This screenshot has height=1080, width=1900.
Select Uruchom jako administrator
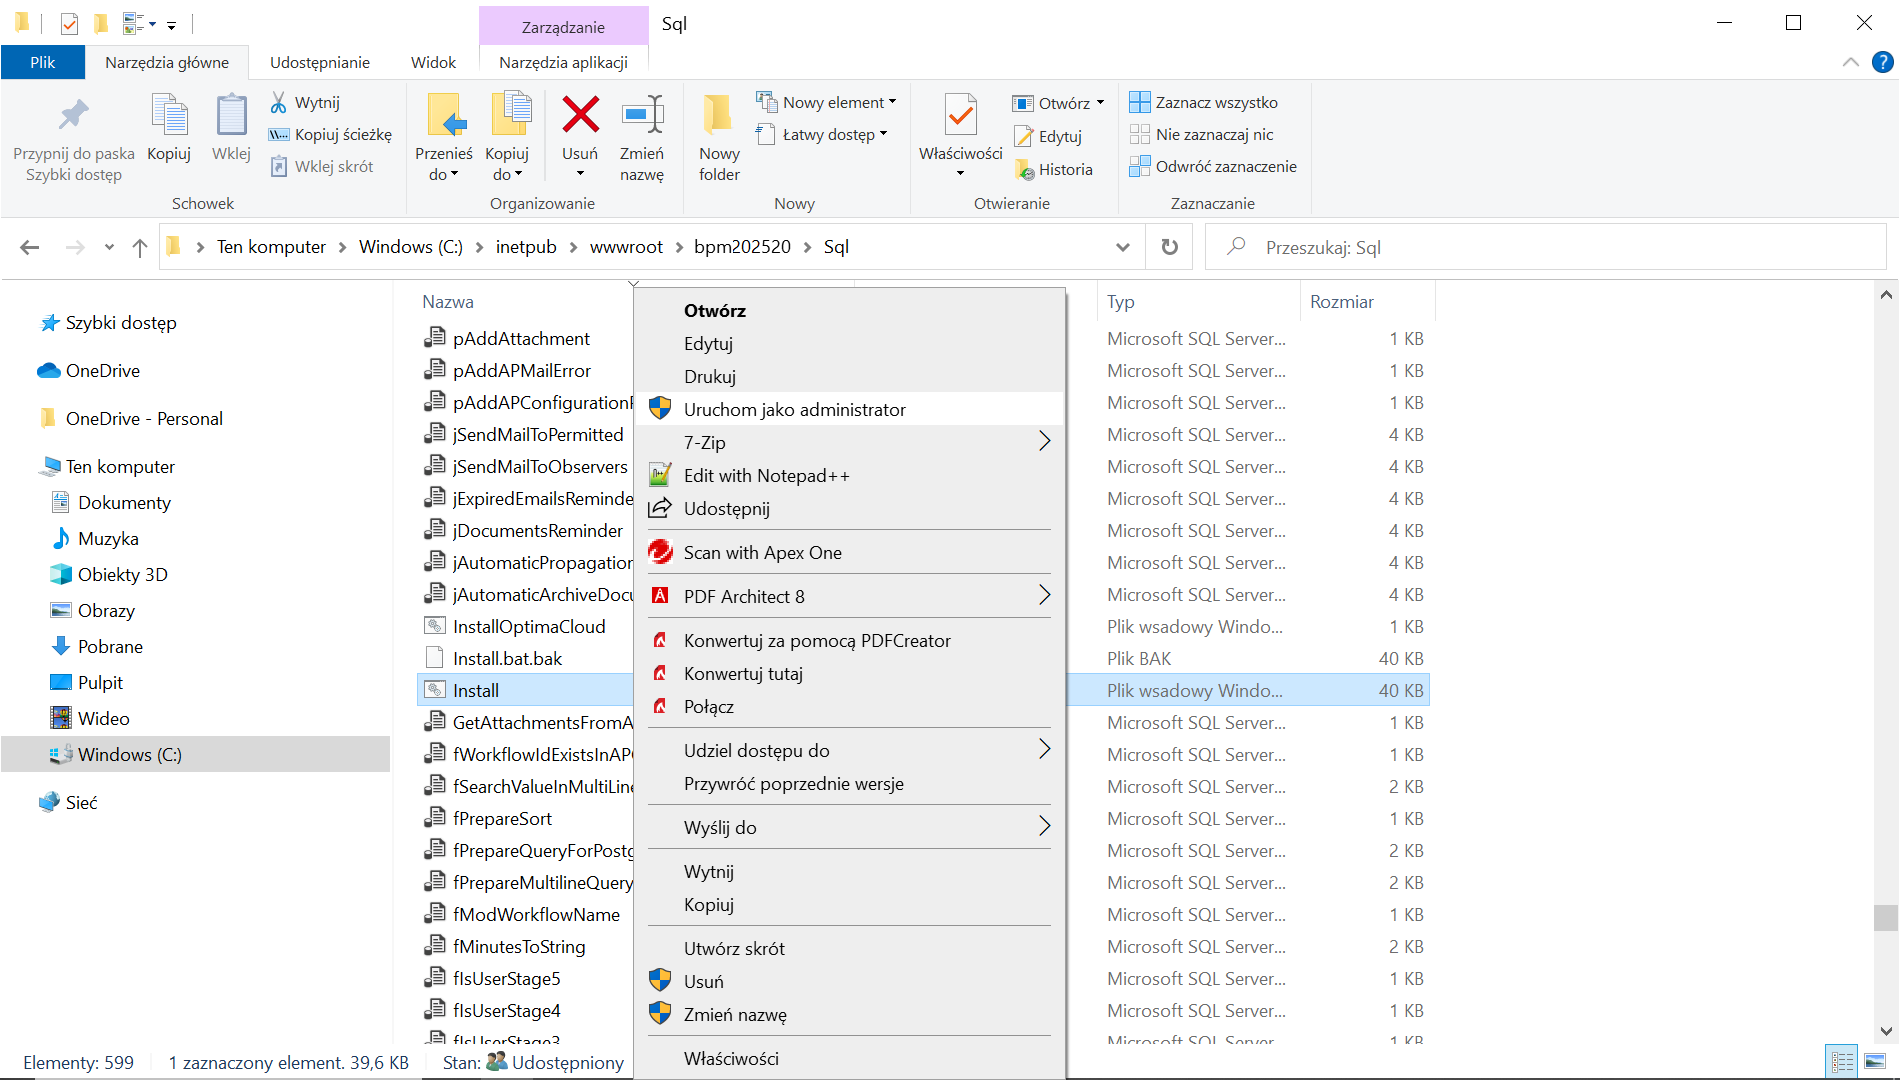click(x=850, y=409)
